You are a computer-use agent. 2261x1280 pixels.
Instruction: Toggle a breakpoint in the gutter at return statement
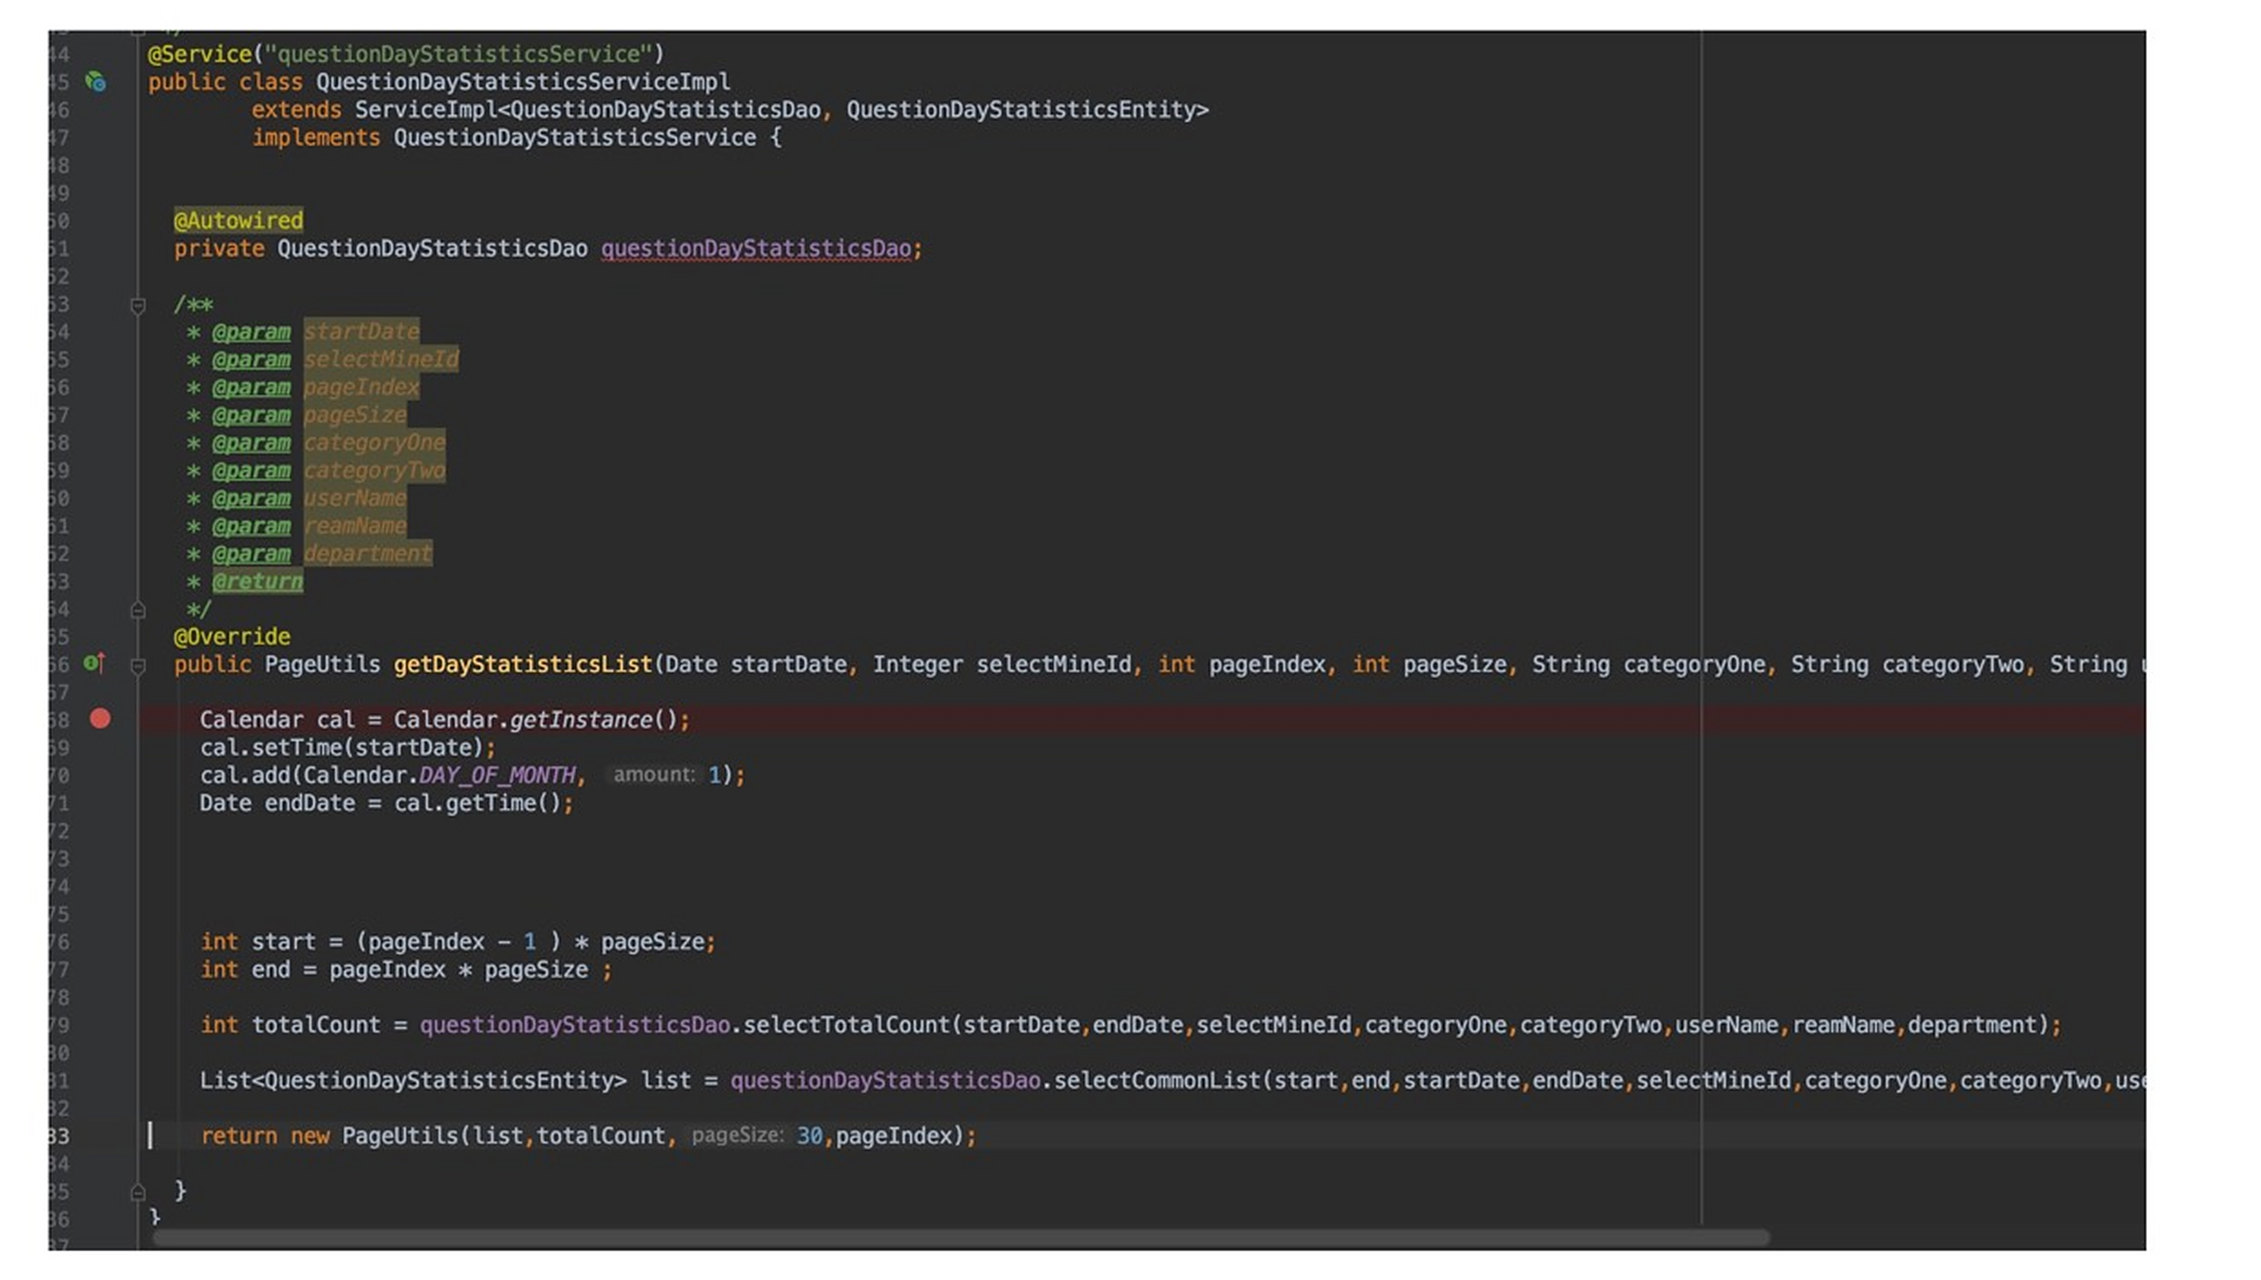100,1136
